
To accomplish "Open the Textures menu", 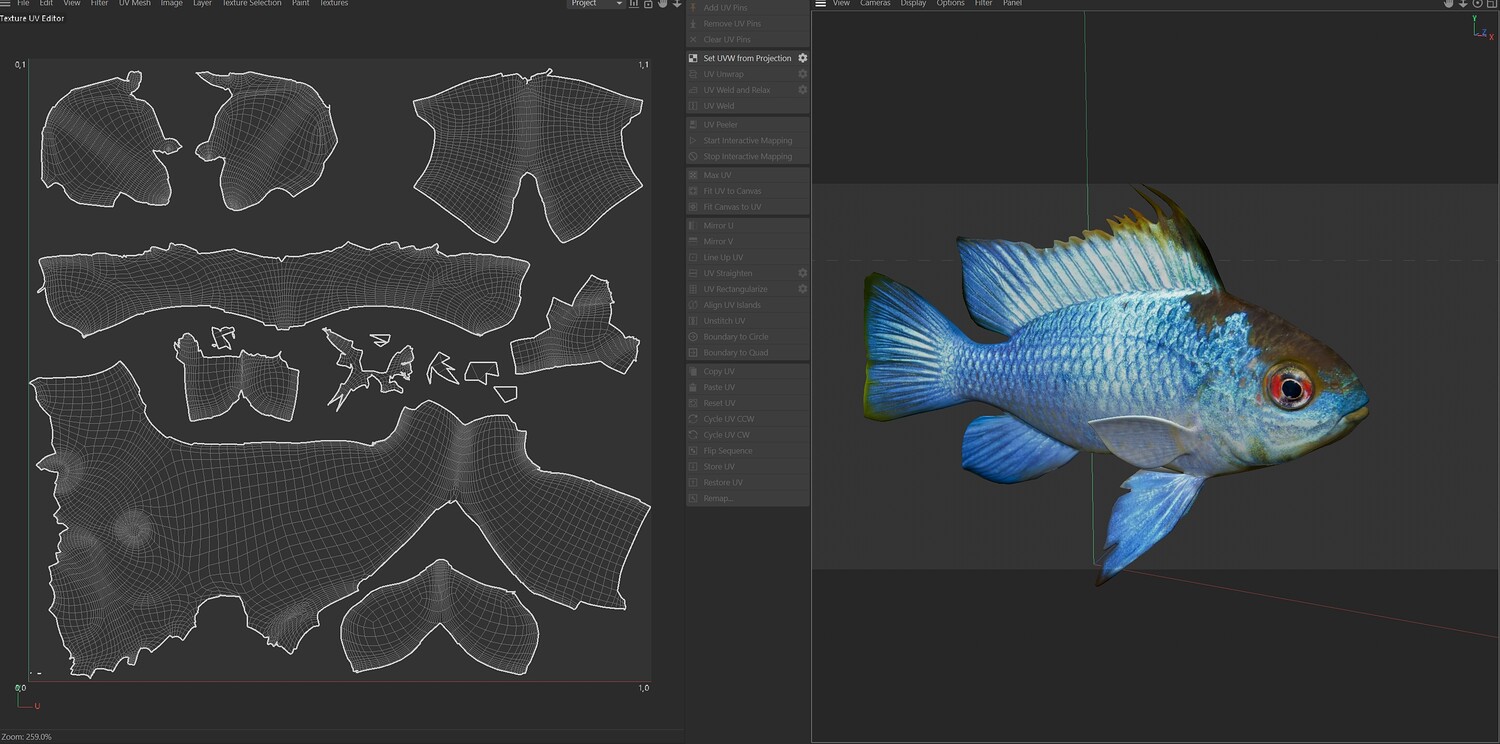I will 334,3.
